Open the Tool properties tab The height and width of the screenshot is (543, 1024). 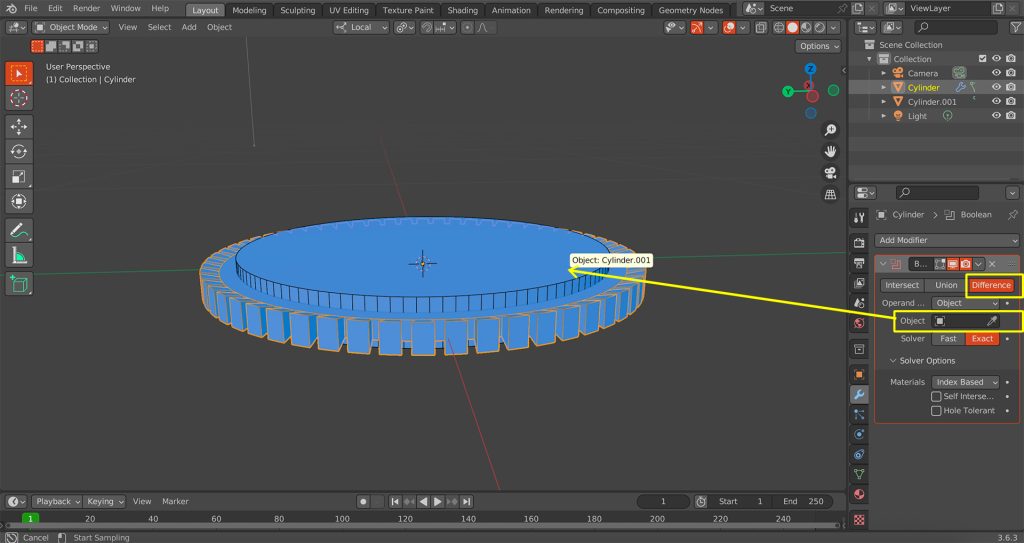(859, 218)
